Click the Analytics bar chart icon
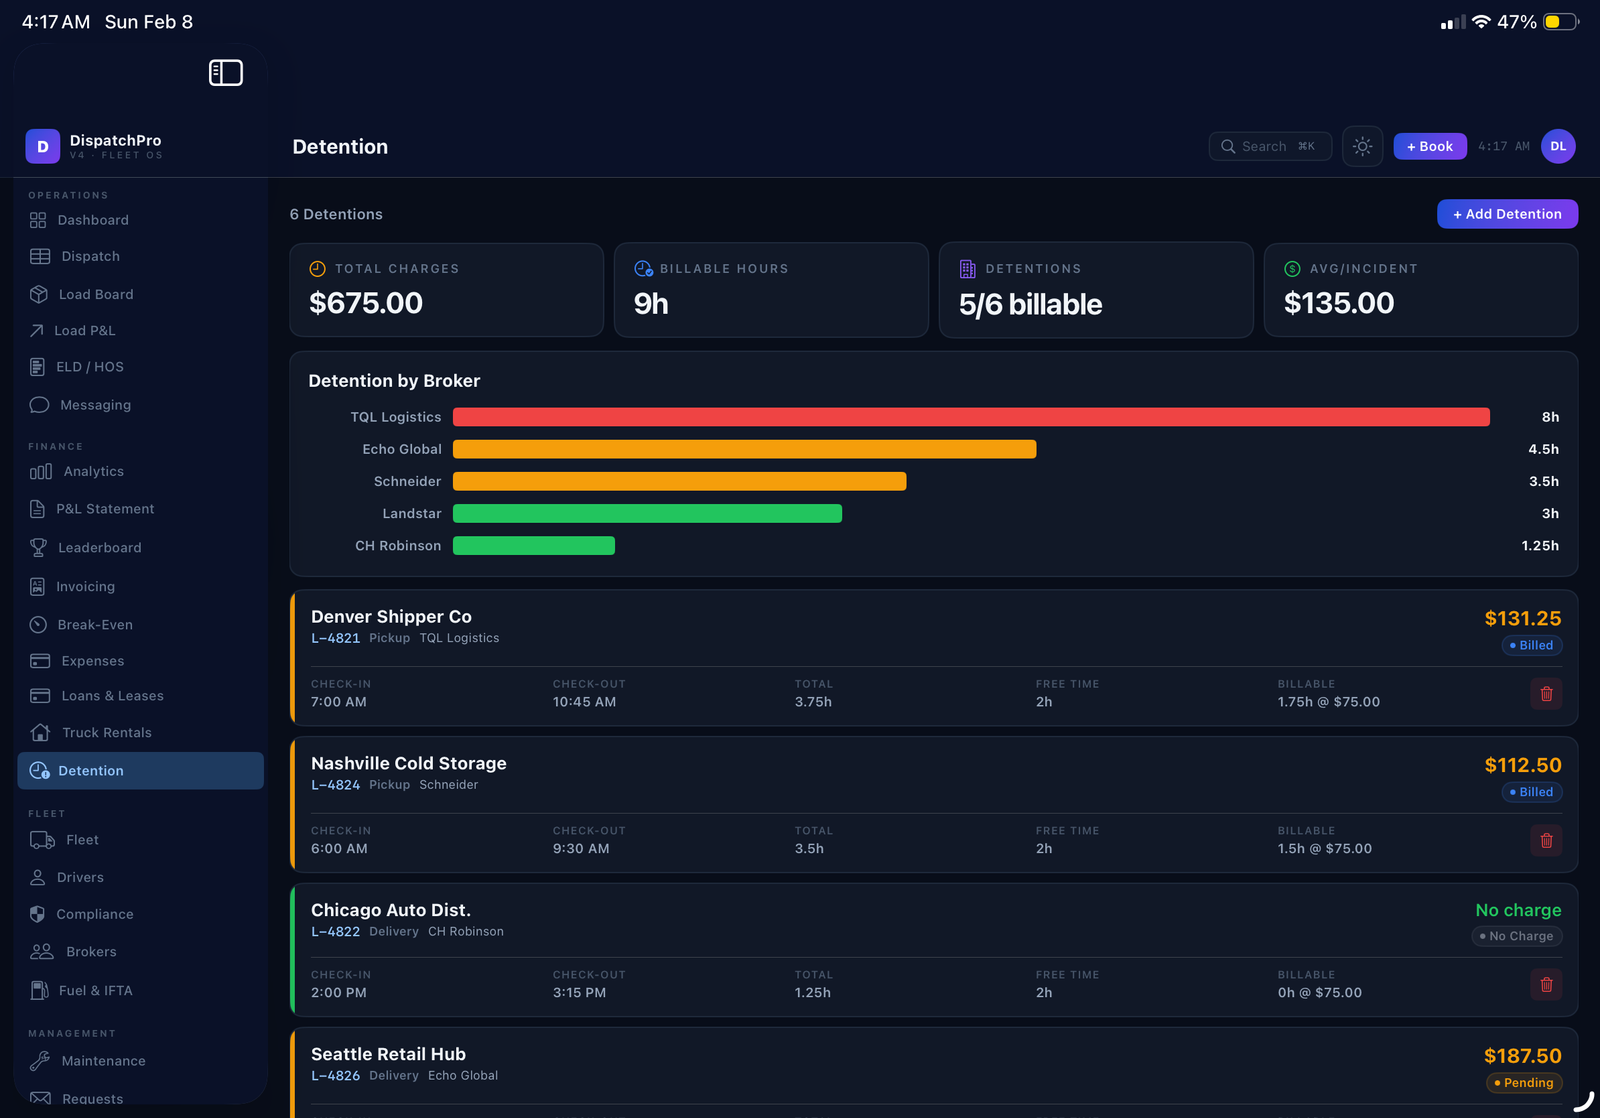This screenshot has width=1600, height=1118. [x=39, y=471]
